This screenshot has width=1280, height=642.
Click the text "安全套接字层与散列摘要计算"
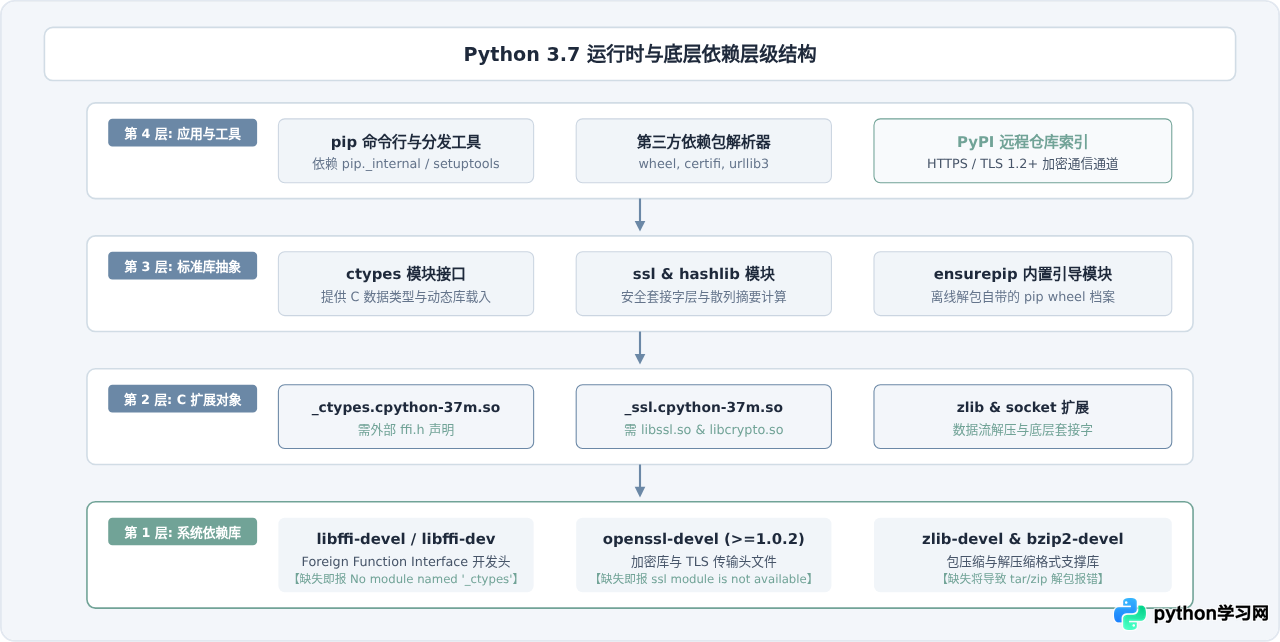[704, 296]
